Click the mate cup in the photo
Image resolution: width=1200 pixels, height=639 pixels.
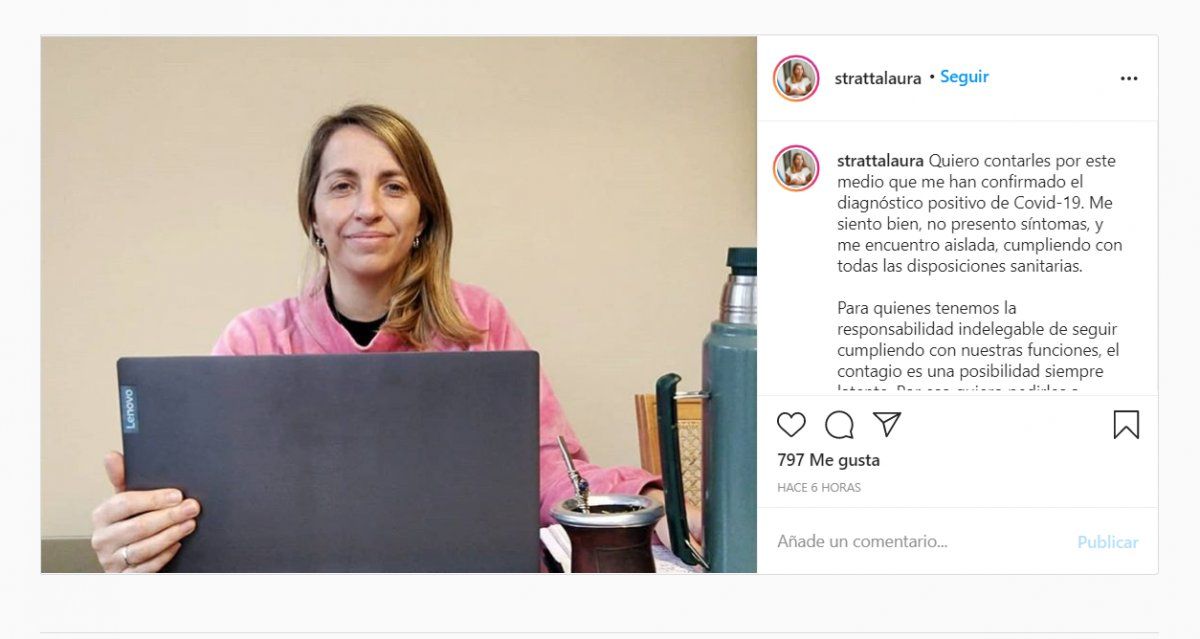click(607, 532)
